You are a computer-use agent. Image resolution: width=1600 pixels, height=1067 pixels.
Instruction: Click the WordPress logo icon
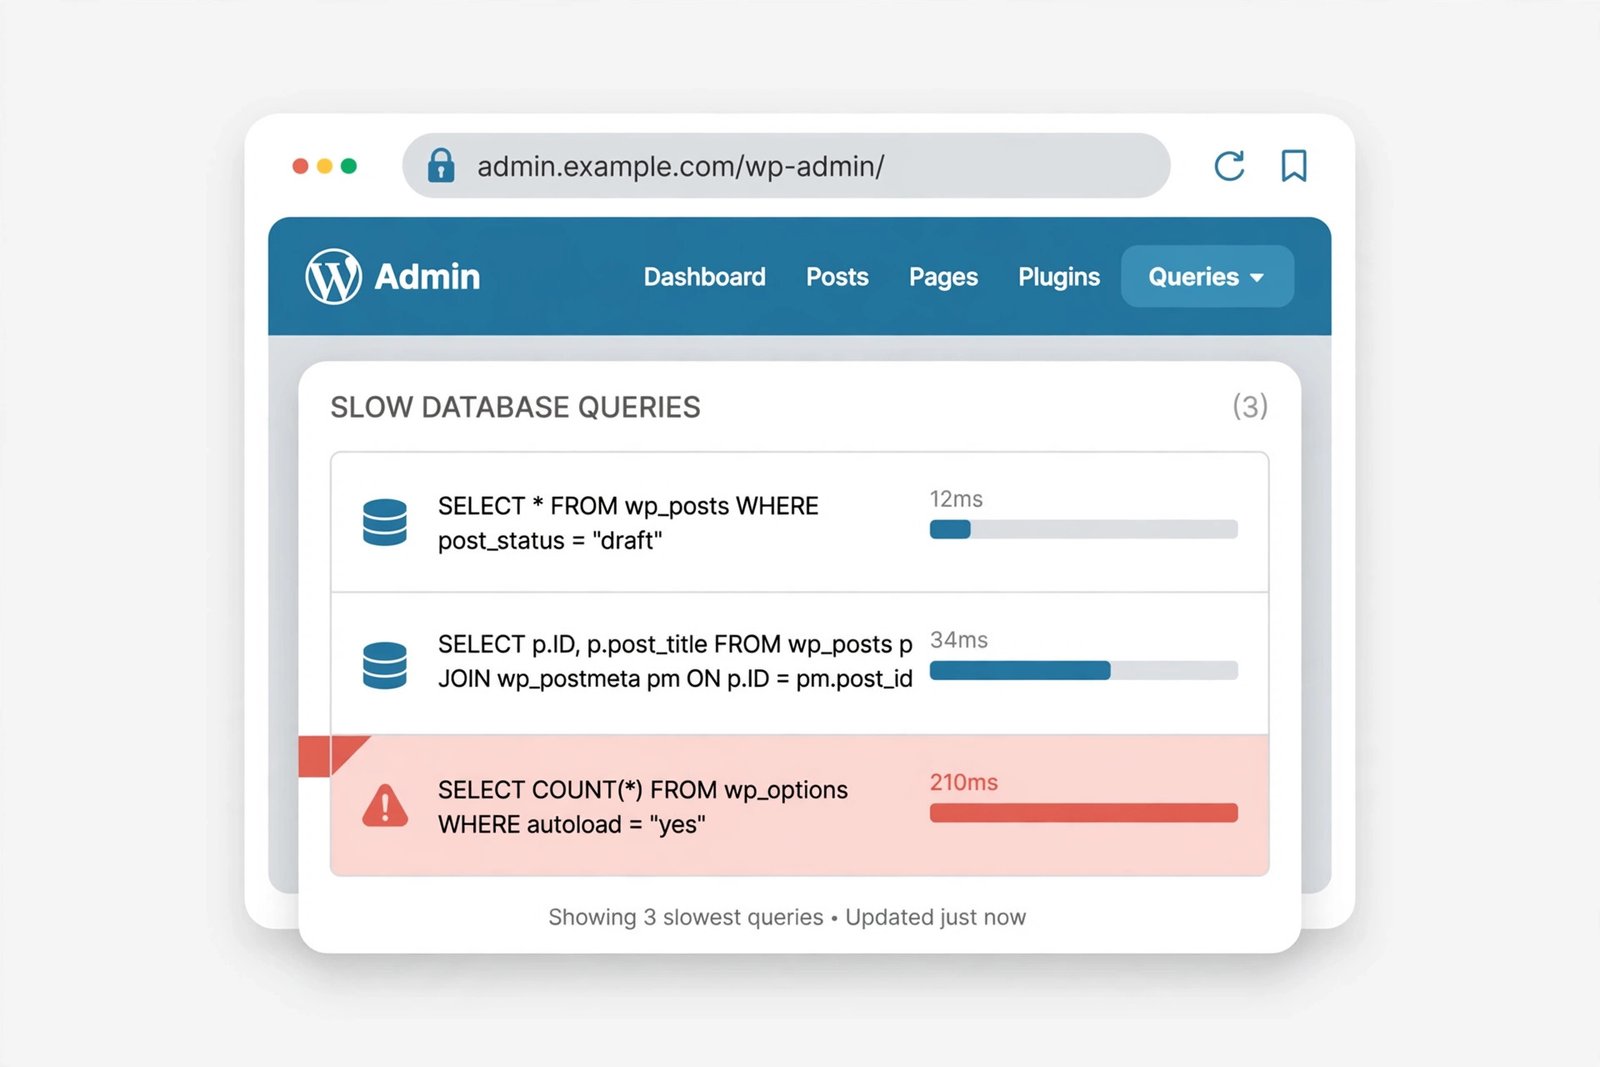coord(333,276)
